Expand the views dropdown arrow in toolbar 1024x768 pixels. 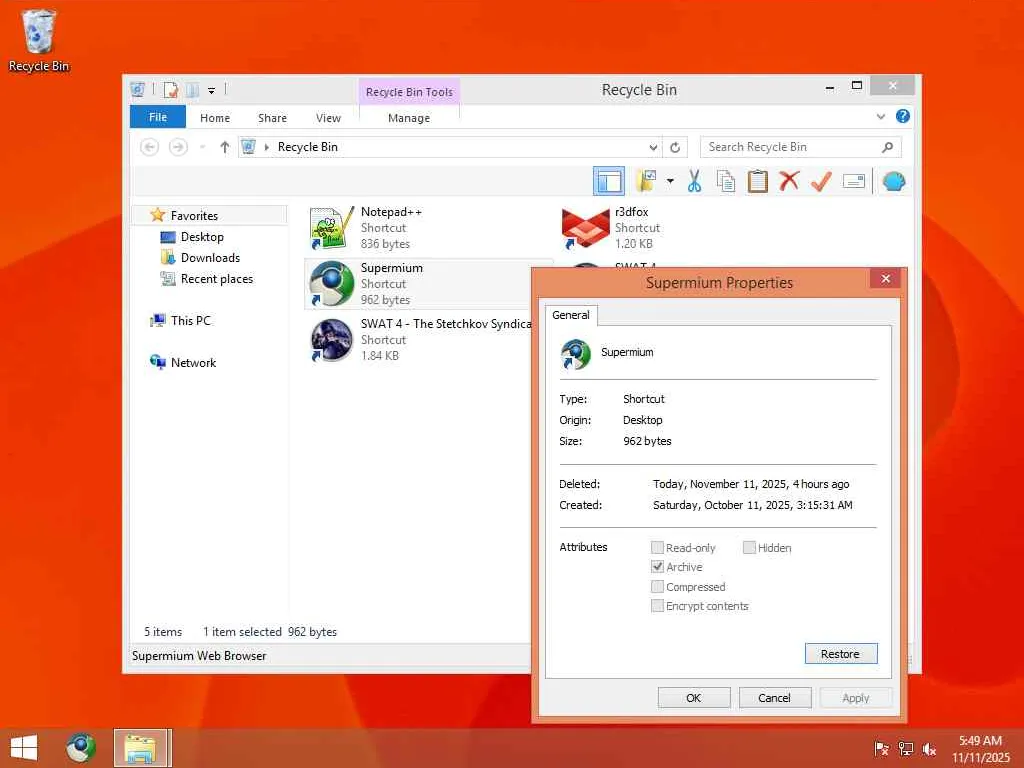pyautogui.click(x=670, y=181)
